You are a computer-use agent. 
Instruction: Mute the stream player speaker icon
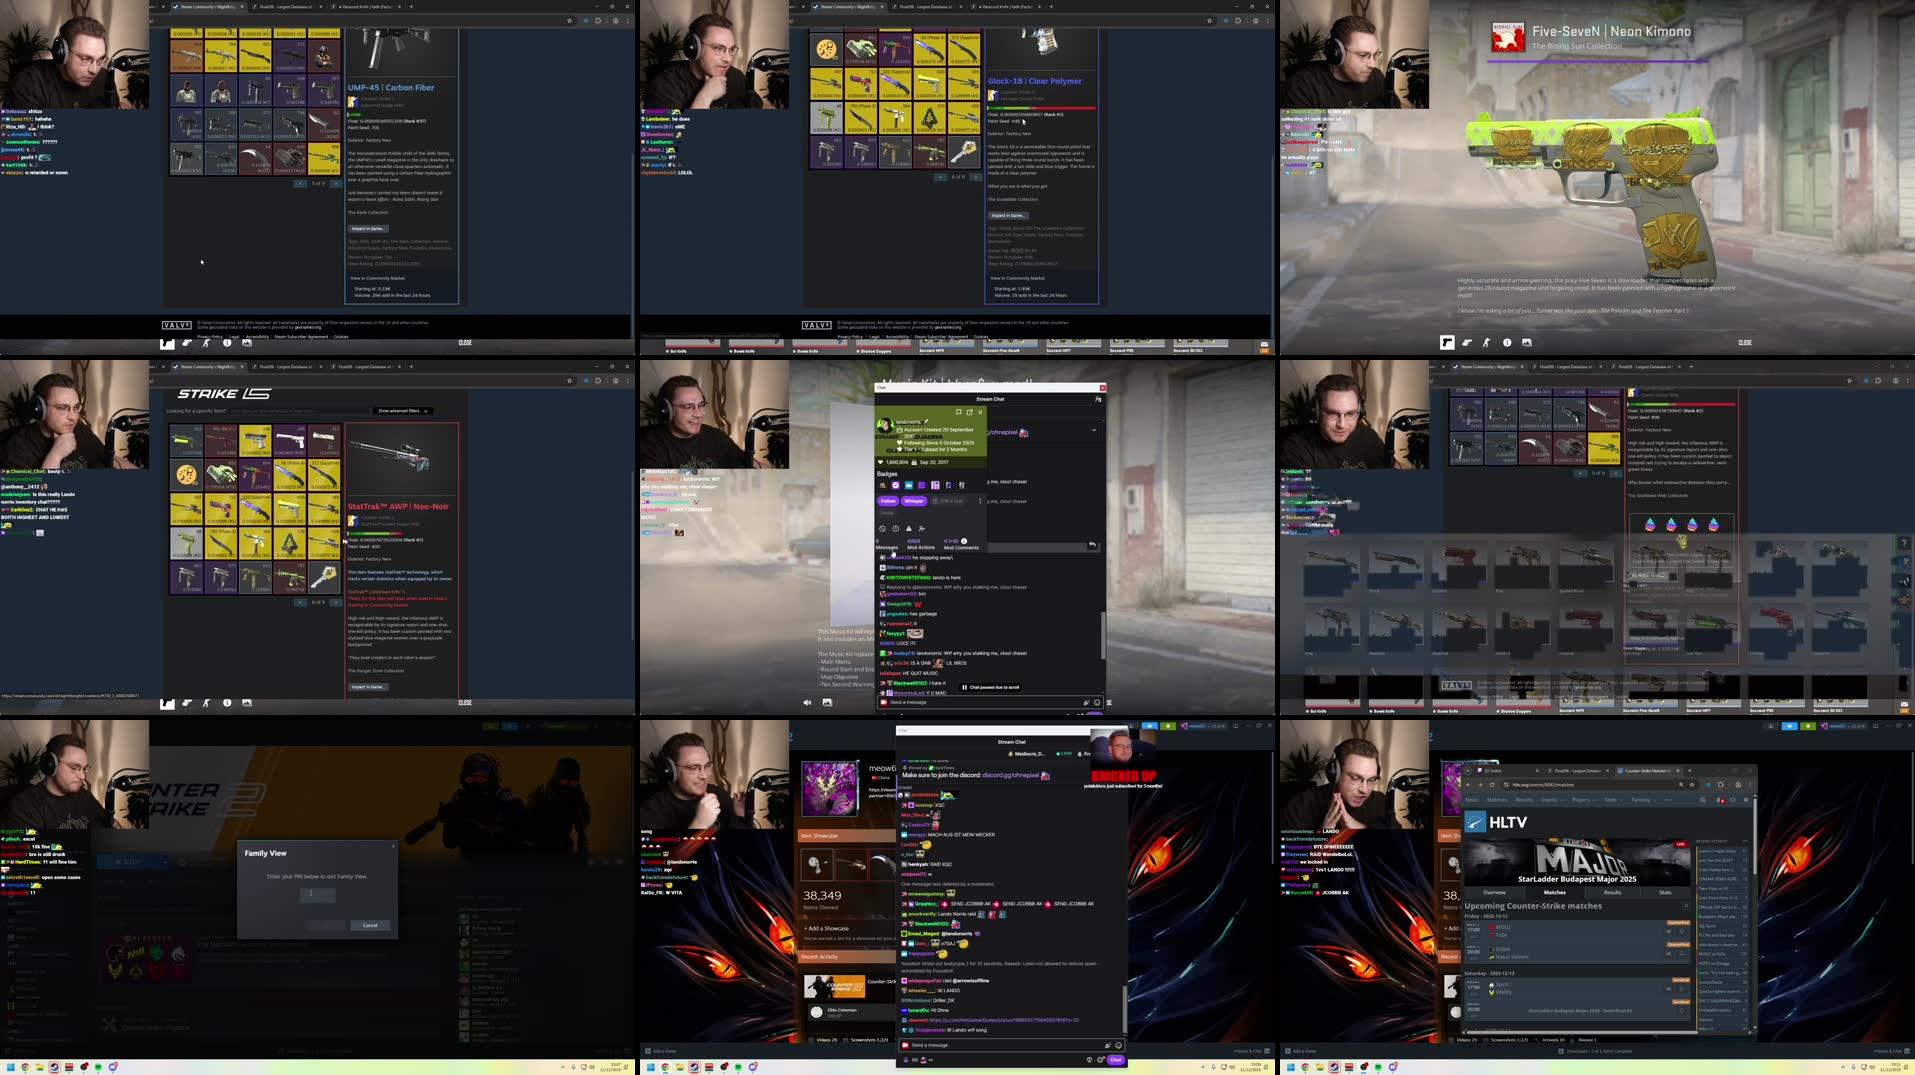point(808,702)
